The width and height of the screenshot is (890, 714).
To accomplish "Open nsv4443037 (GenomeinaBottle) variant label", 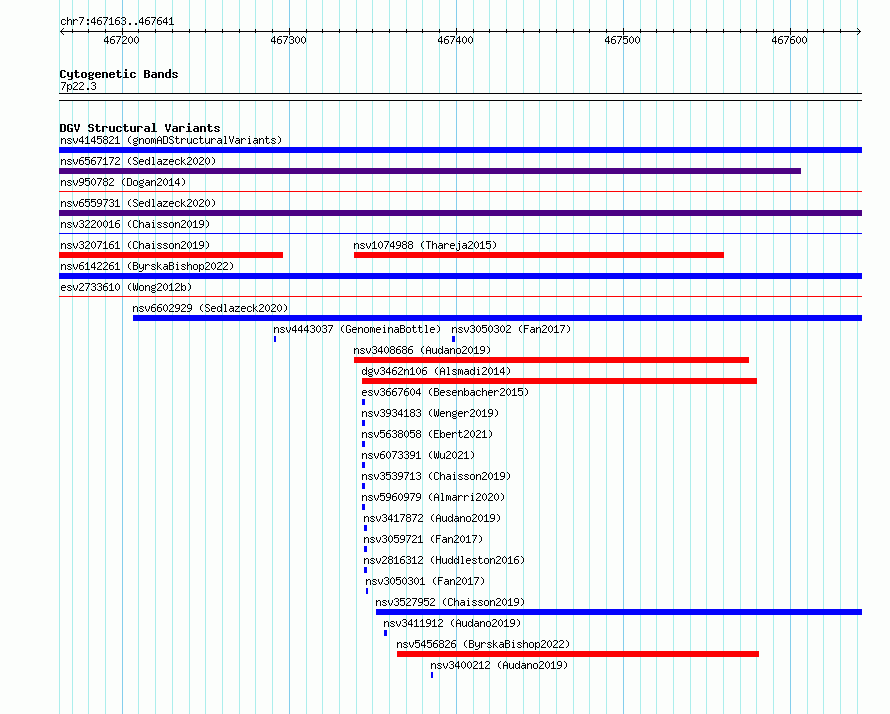I will (x=357, y=329).
